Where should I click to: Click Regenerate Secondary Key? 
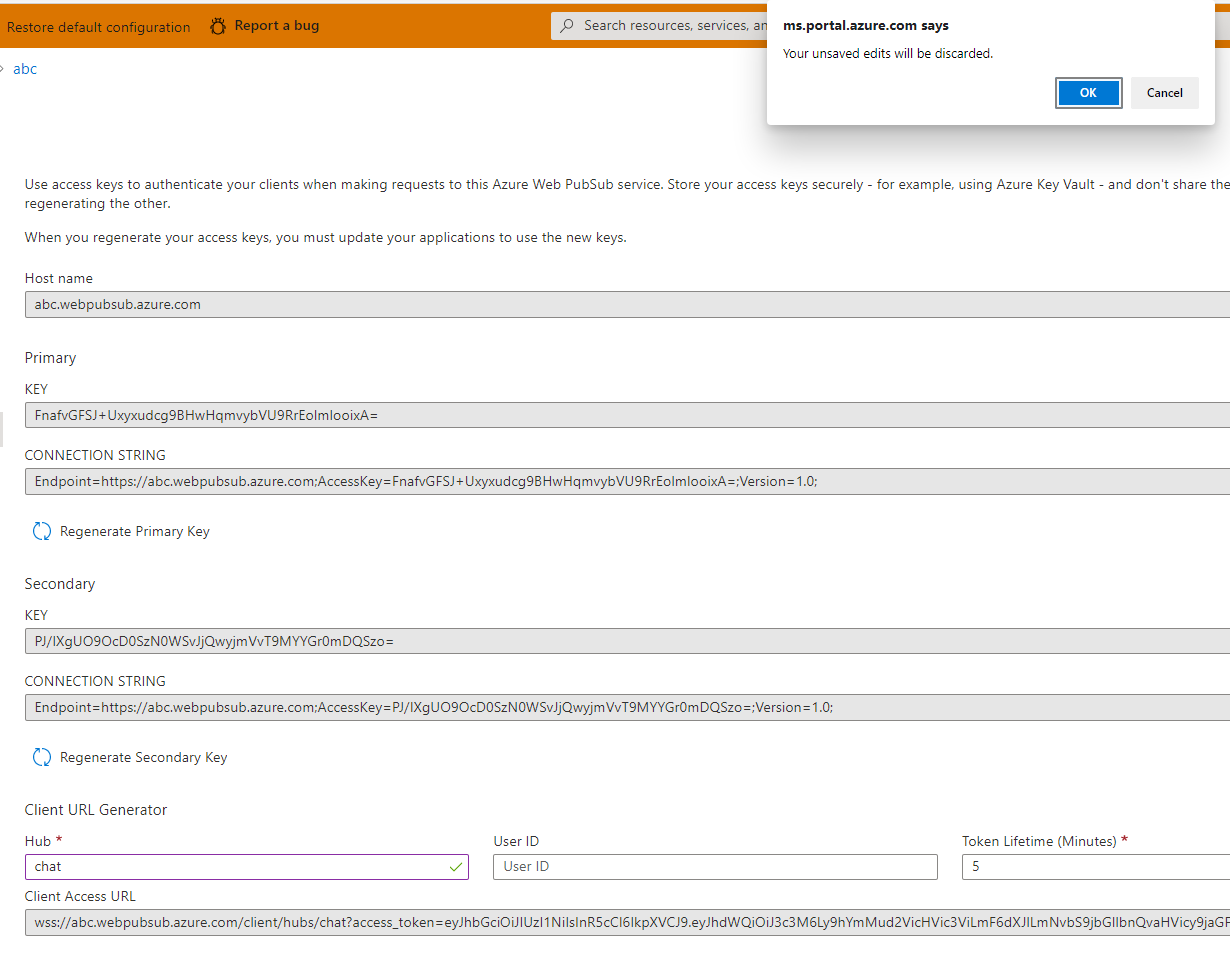click(142, 757)
